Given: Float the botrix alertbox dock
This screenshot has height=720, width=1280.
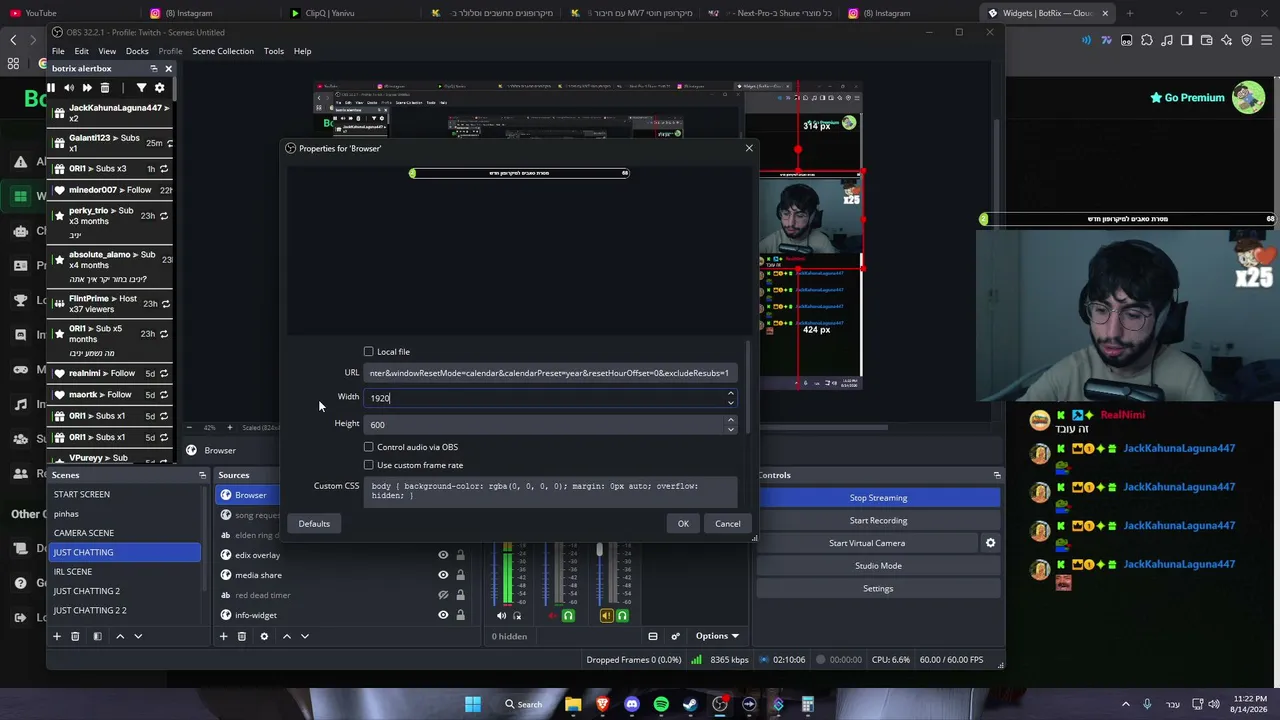Looking at the screenshot, I should pyautogui.click(x=154, y=68).
